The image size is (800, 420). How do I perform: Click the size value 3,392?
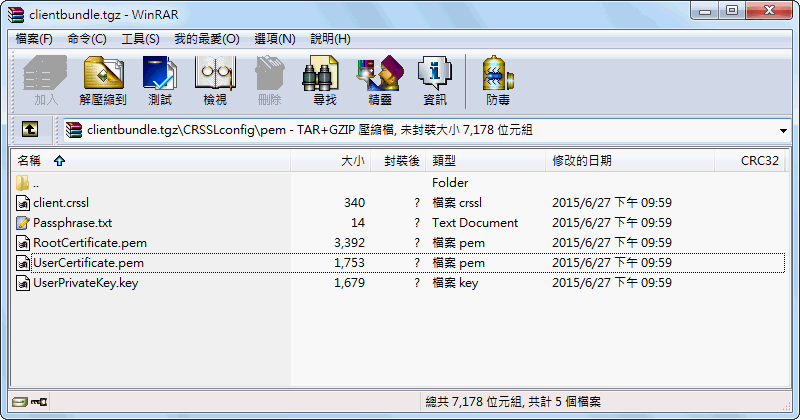point(349,243)
